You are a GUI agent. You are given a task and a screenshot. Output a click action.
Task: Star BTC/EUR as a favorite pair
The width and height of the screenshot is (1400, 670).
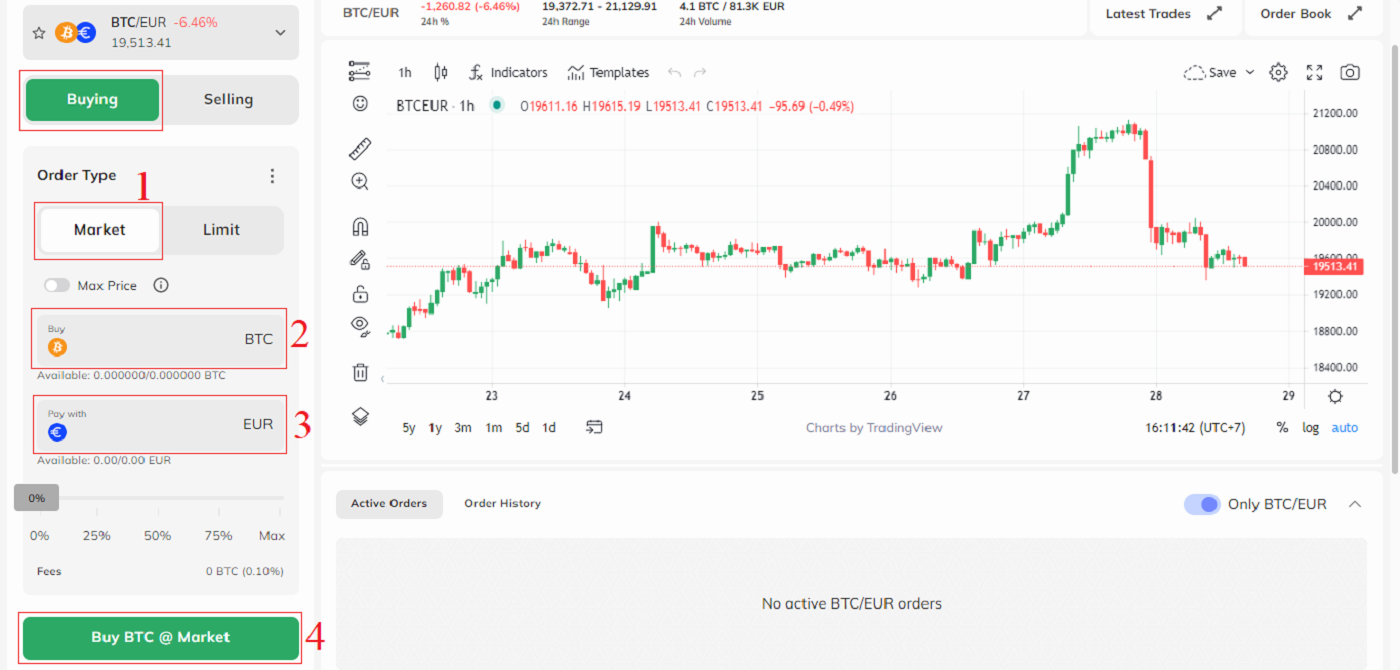38,32
